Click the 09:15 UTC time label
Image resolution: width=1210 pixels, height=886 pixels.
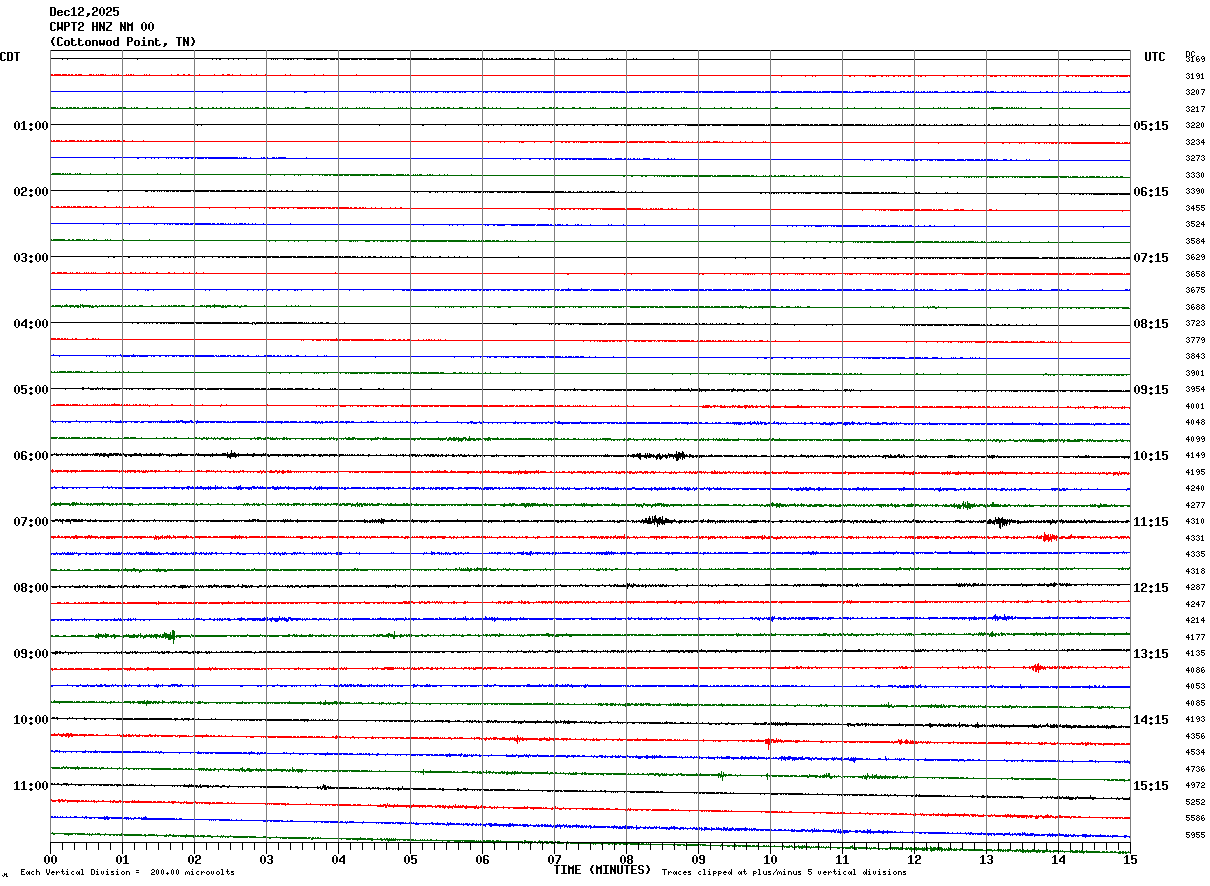[x=1151, y=390]
